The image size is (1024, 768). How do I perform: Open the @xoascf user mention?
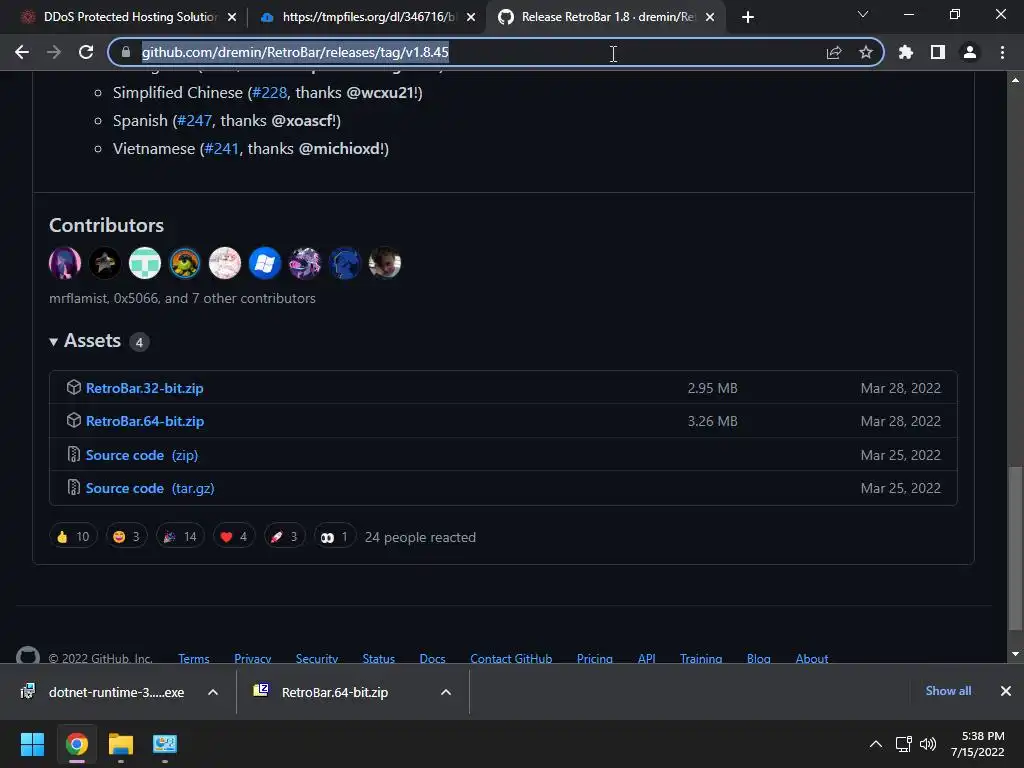[302, 121]
